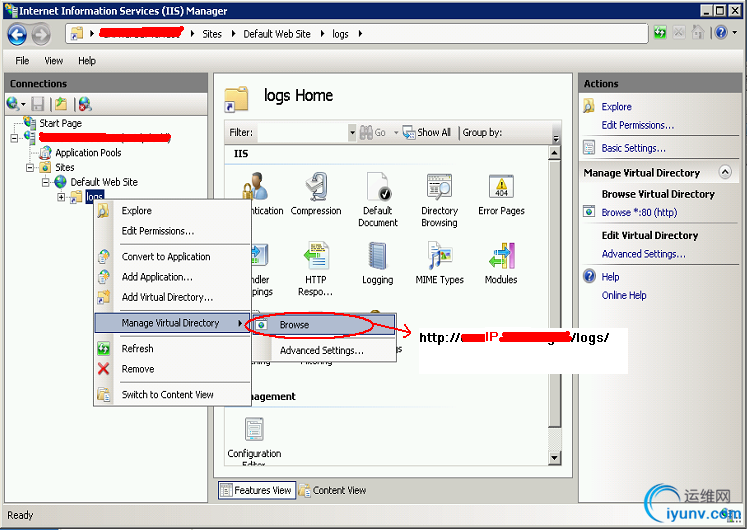
Task: Select Start Page in the tree
Action: [60, 123]
